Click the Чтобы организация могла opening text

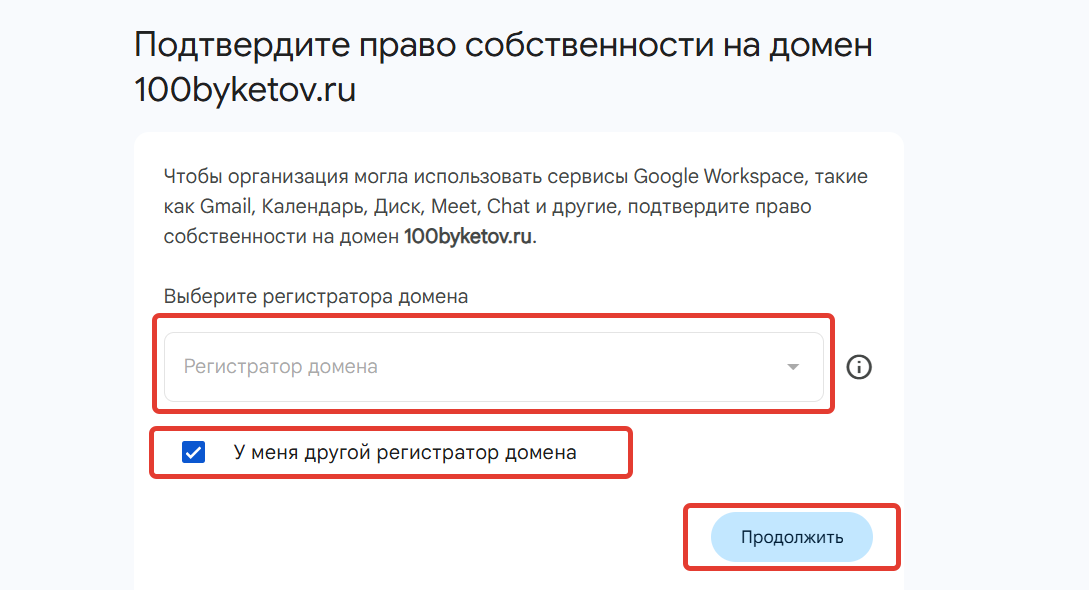click(285, 176)
